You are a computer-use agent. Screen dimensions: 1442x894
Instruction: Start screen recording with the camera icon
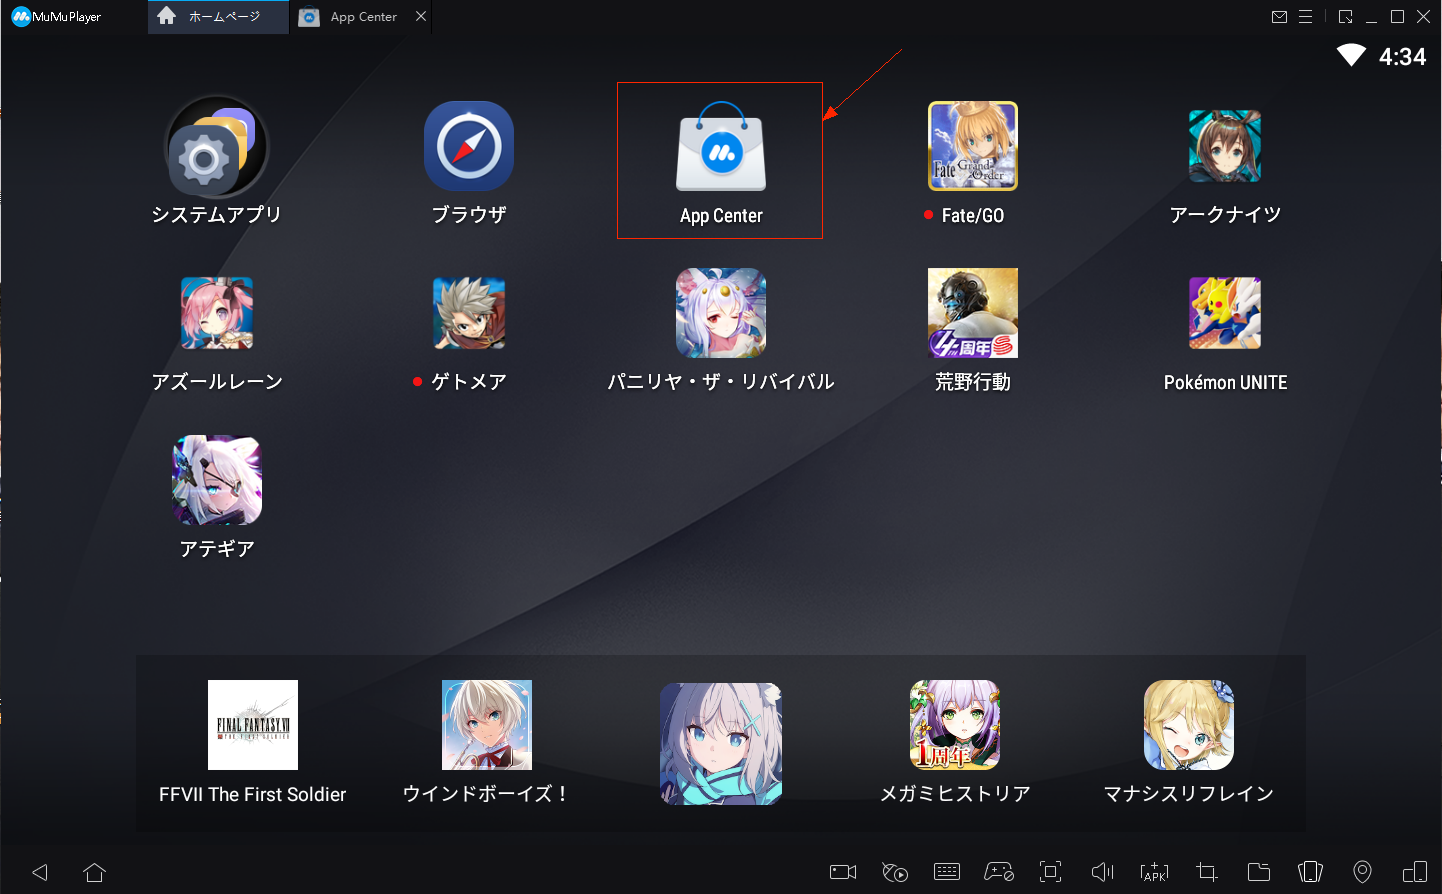(x=843, y=872)
